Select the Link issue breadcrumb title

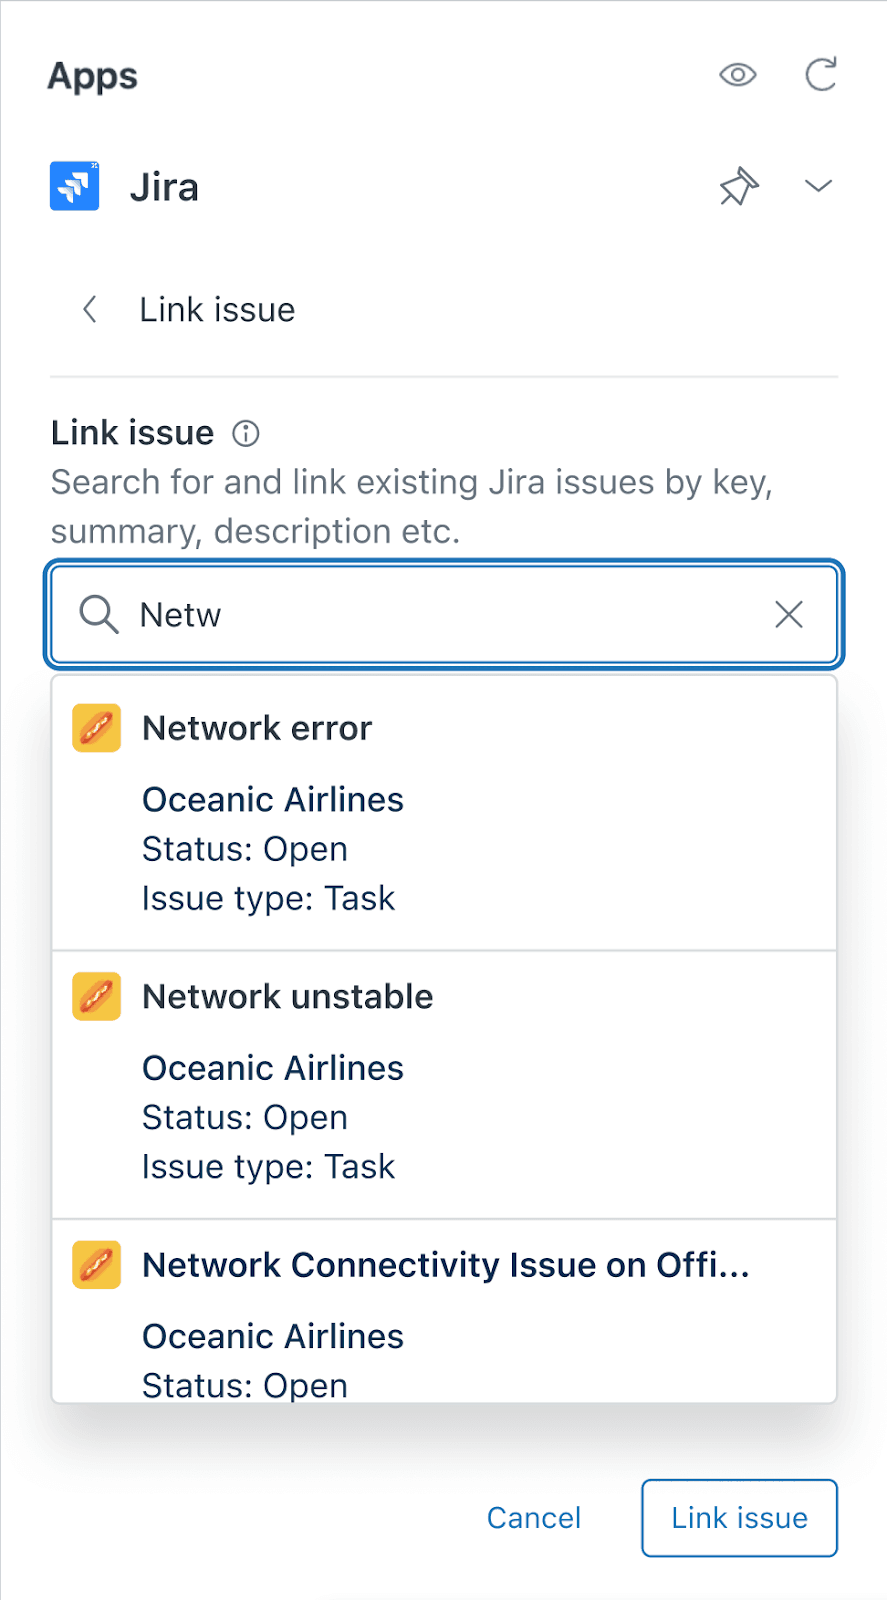(x=216, y=309)
